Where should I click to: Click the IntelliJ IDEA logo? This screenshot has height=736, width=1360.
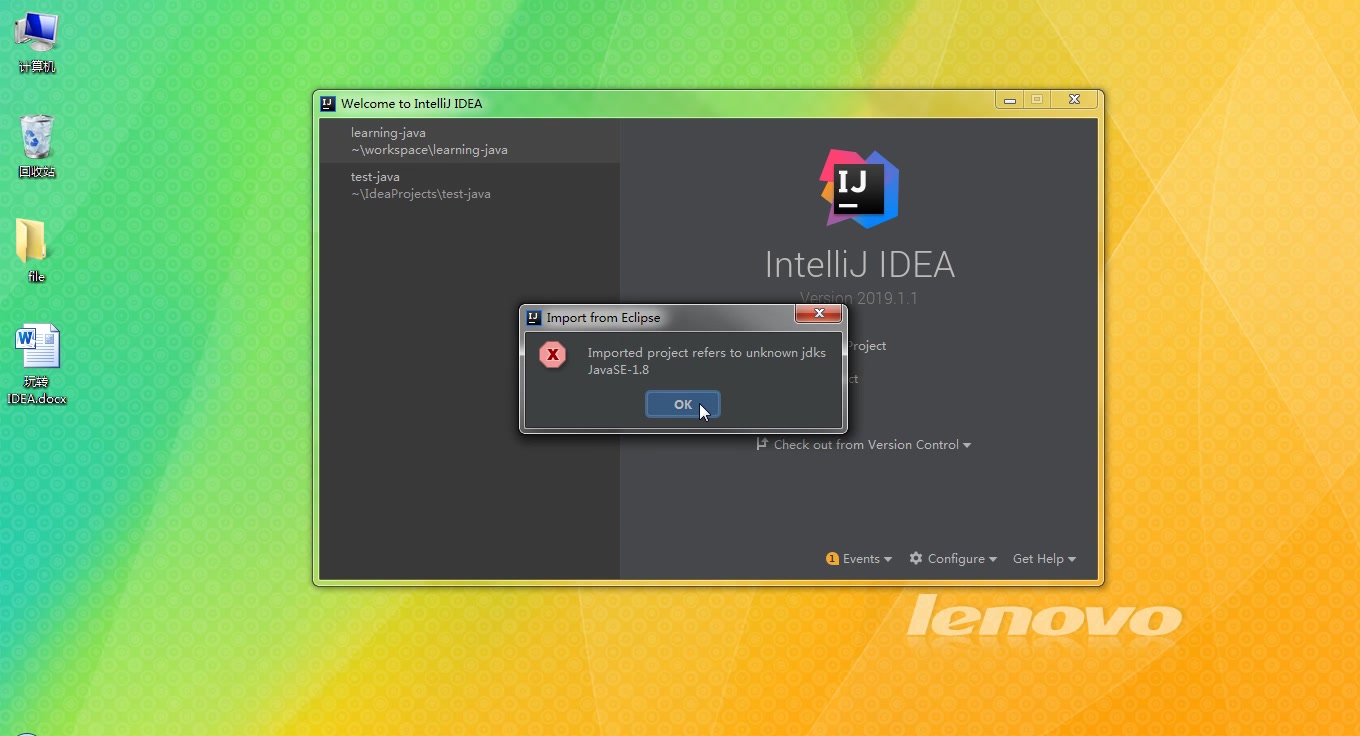click(859, 188)
